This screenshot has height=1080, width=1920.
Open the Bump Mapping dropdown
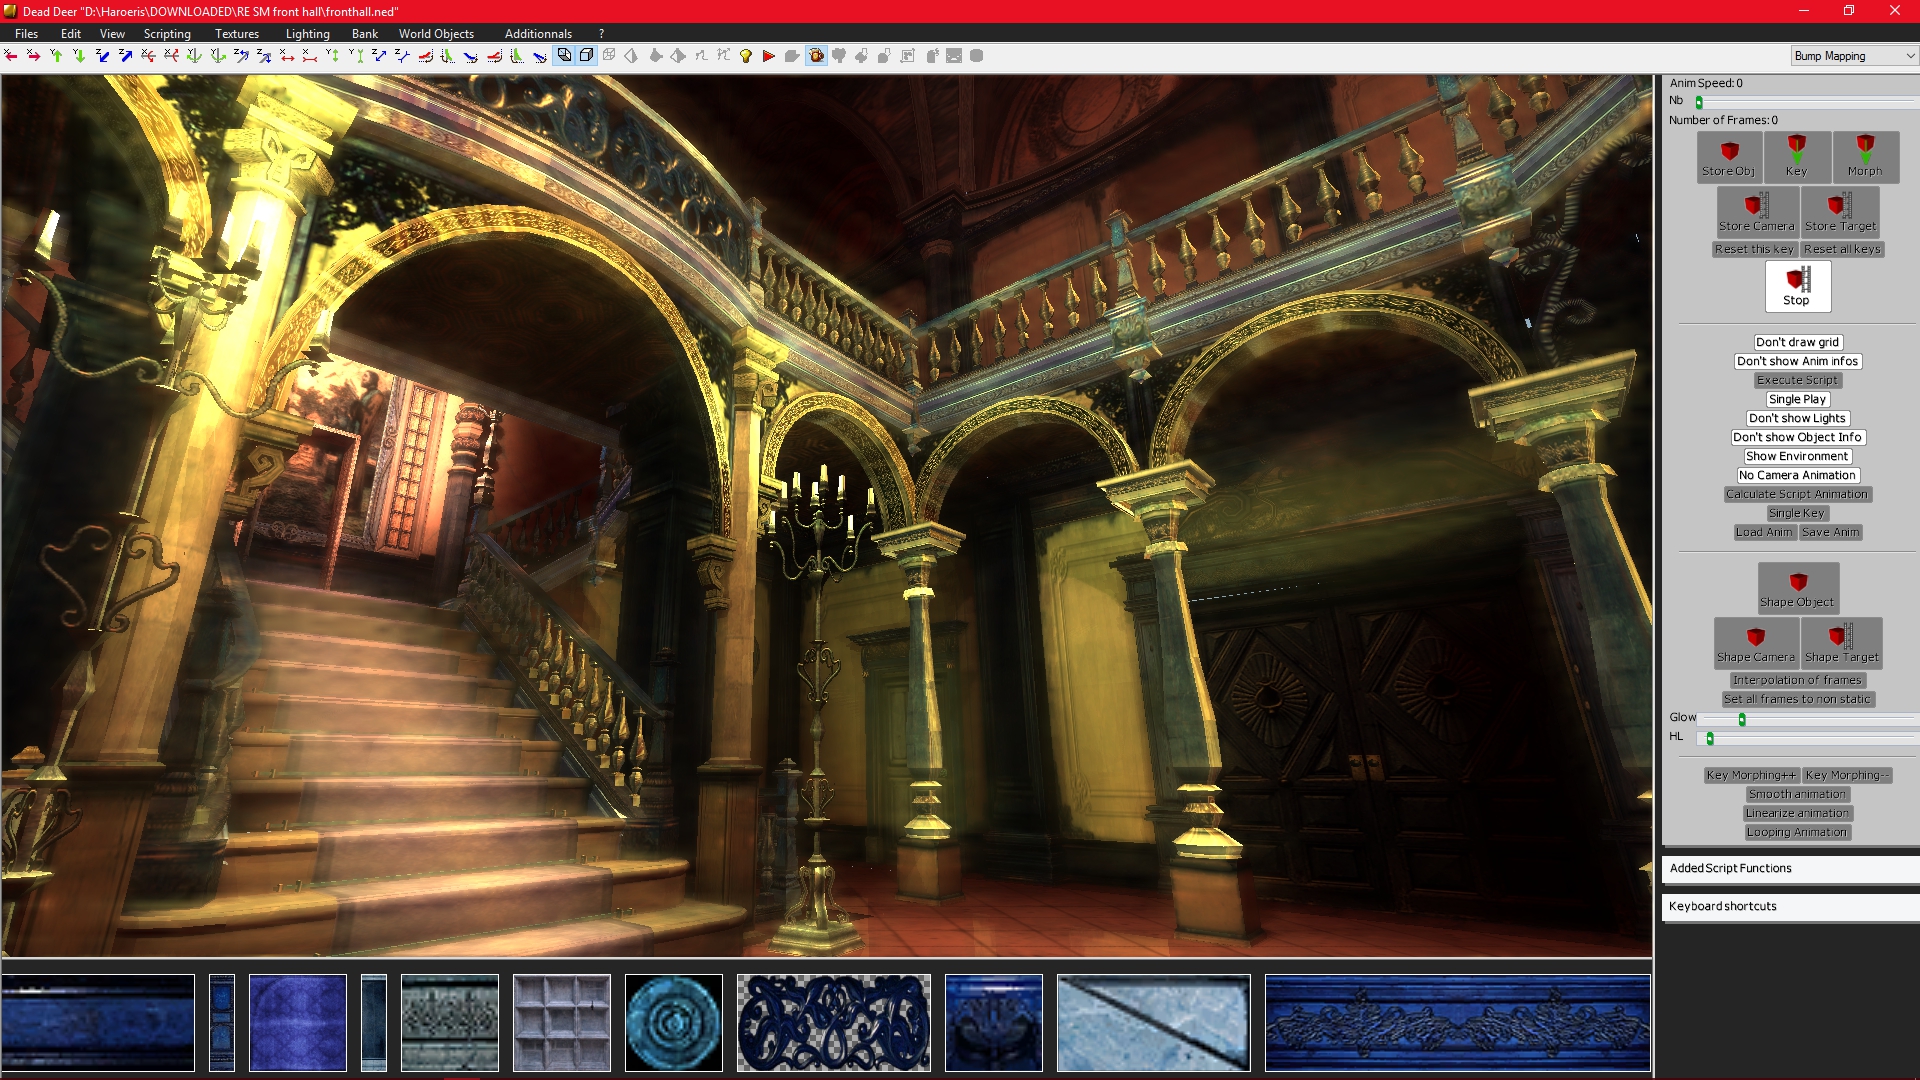pos(1853,56)
